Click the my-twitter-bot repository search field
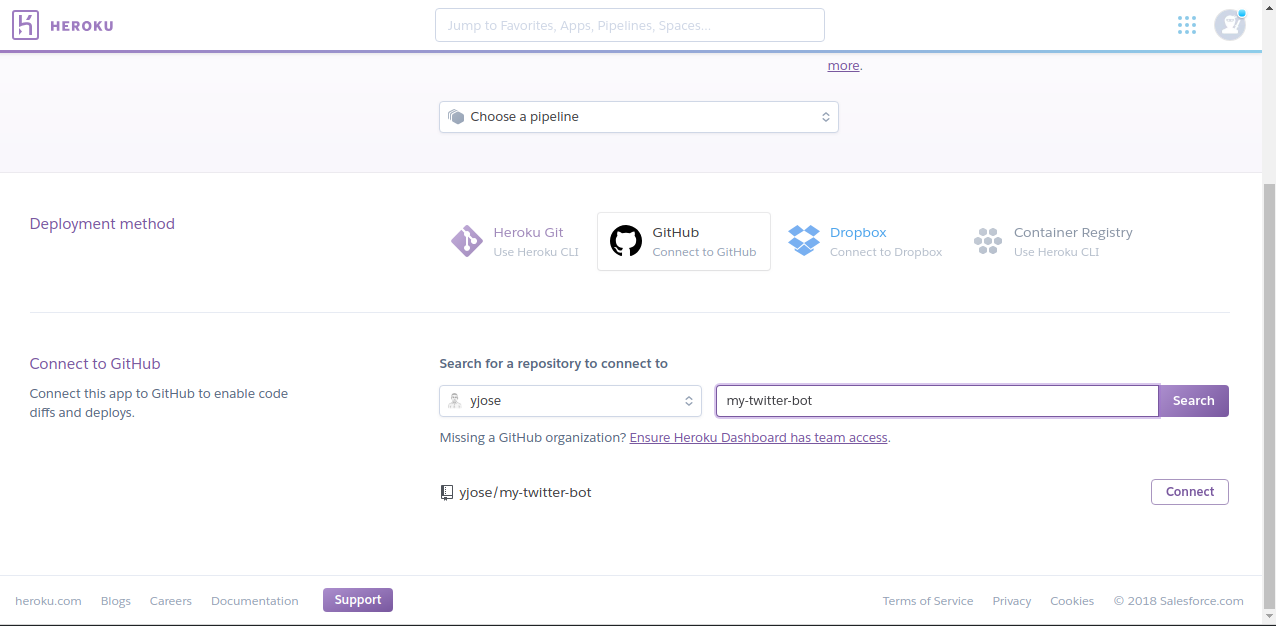 [x=937, y=401]
